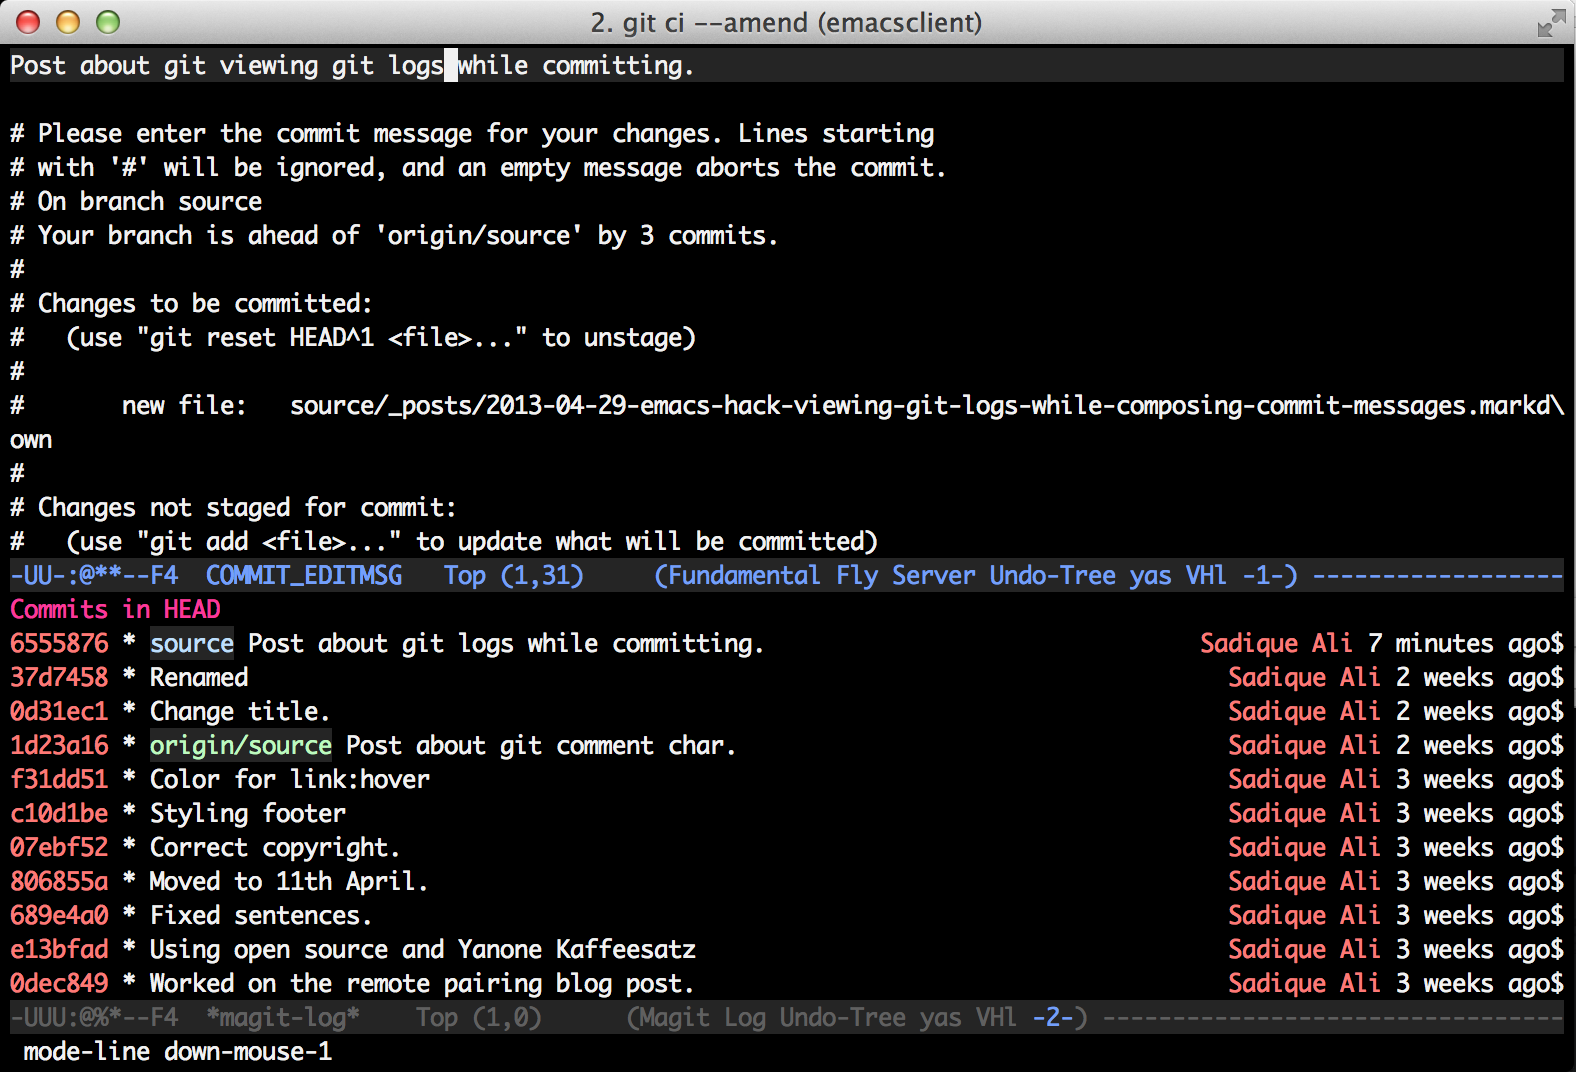1576x1072 pixels.
Task: Click commit hash e13bfad
Action: [59, 949]
